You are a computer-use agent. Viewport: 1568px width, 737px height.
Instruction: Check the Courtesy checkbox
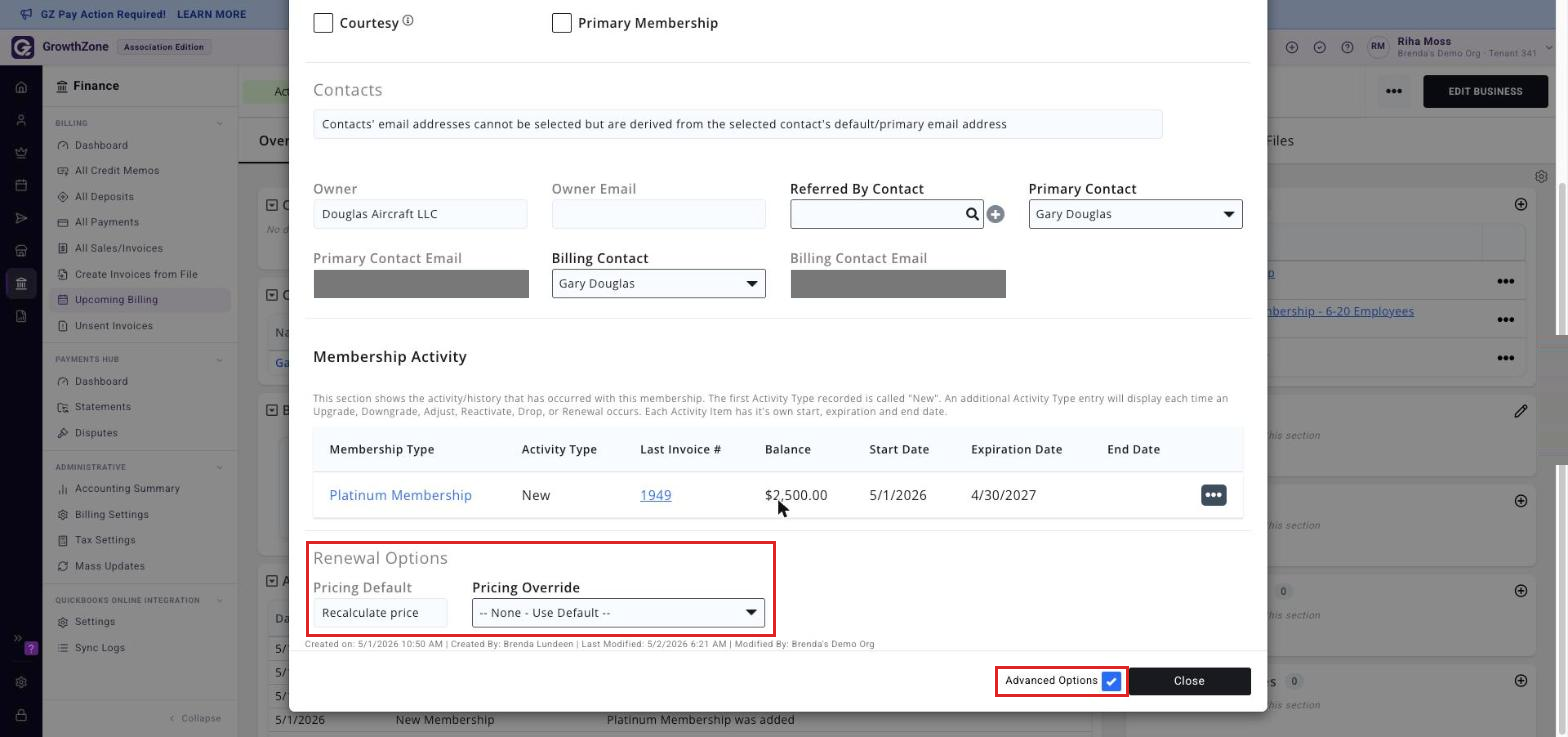[x=323, y=23]
